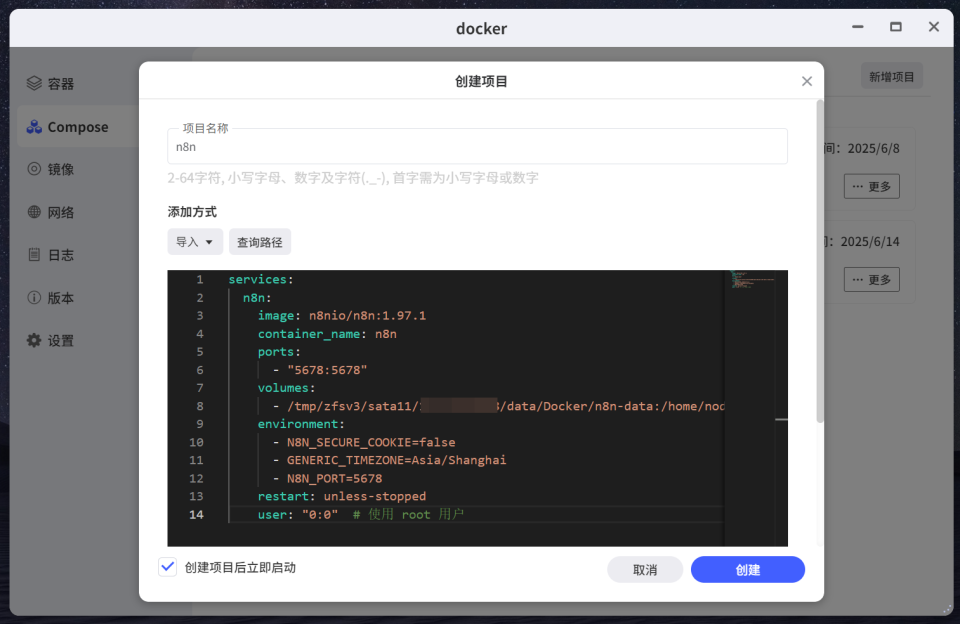
Task: Open the 容器 containers section icon
Action: coord(34,83)
